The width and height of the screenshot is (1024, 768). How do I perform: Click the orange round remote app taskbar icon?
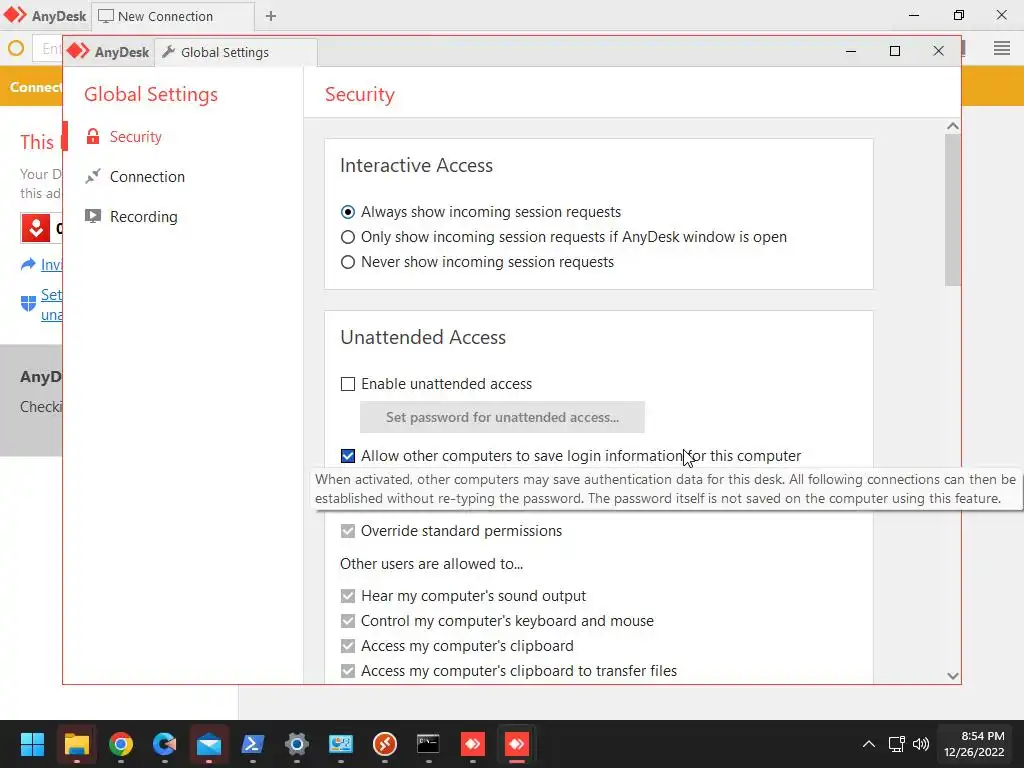coord(385,744)
